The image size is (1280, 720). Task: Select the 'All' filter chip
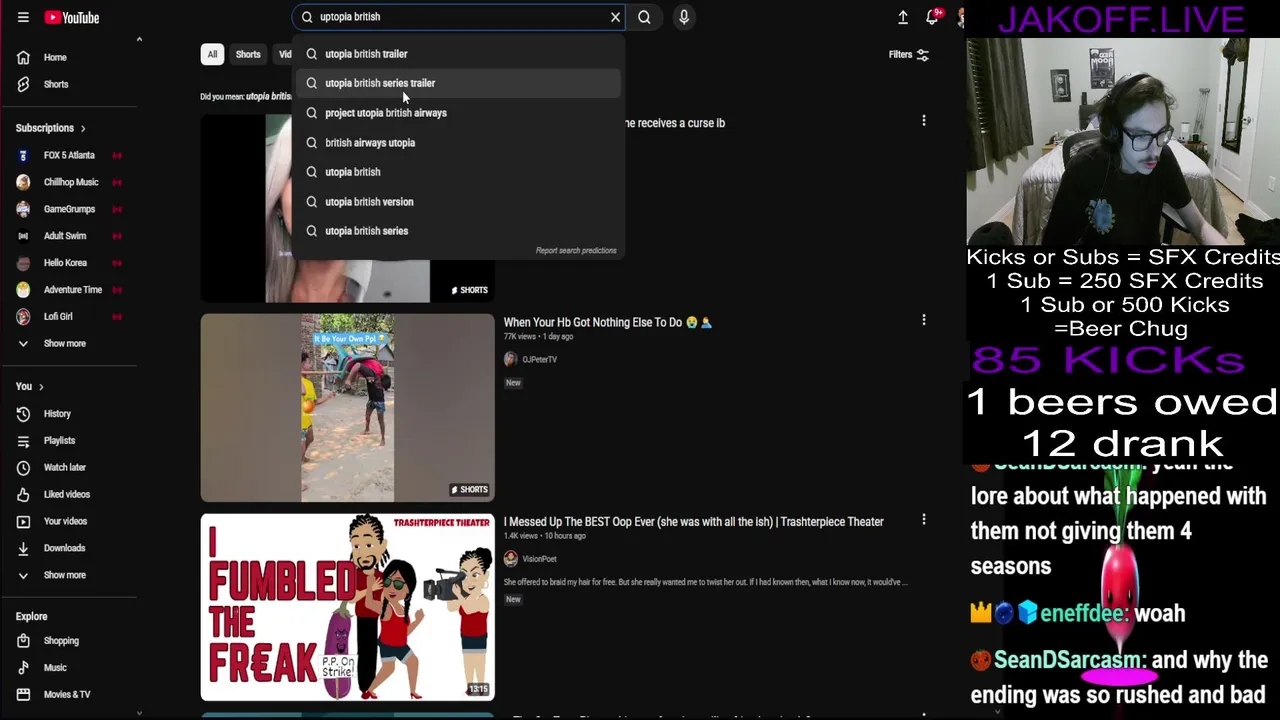pyautogui.click(x=212, y=55)
